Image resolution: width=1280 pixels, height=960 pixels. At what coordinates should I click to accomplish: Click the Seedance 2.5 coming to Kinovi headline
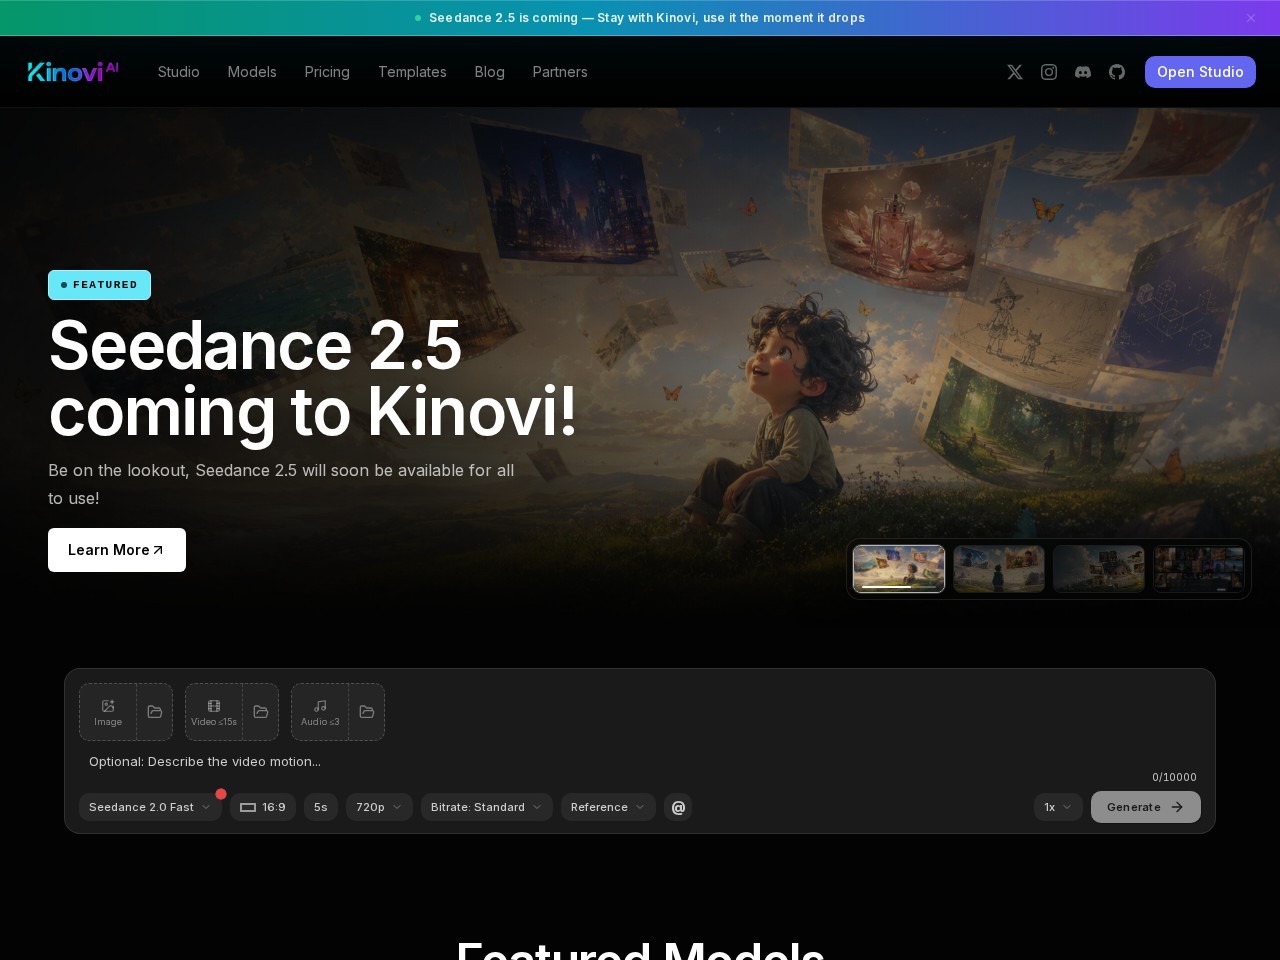click(x=313, y=378)
